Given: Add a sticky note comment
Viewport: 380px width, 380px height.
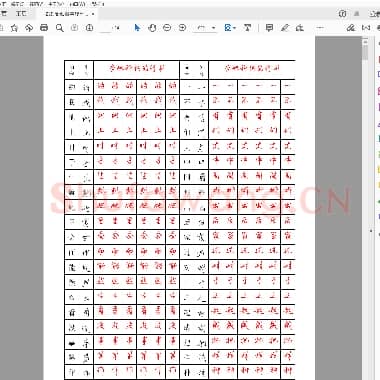Looking at the screenshot, I should pyautogui.click(x=269, y=28).
